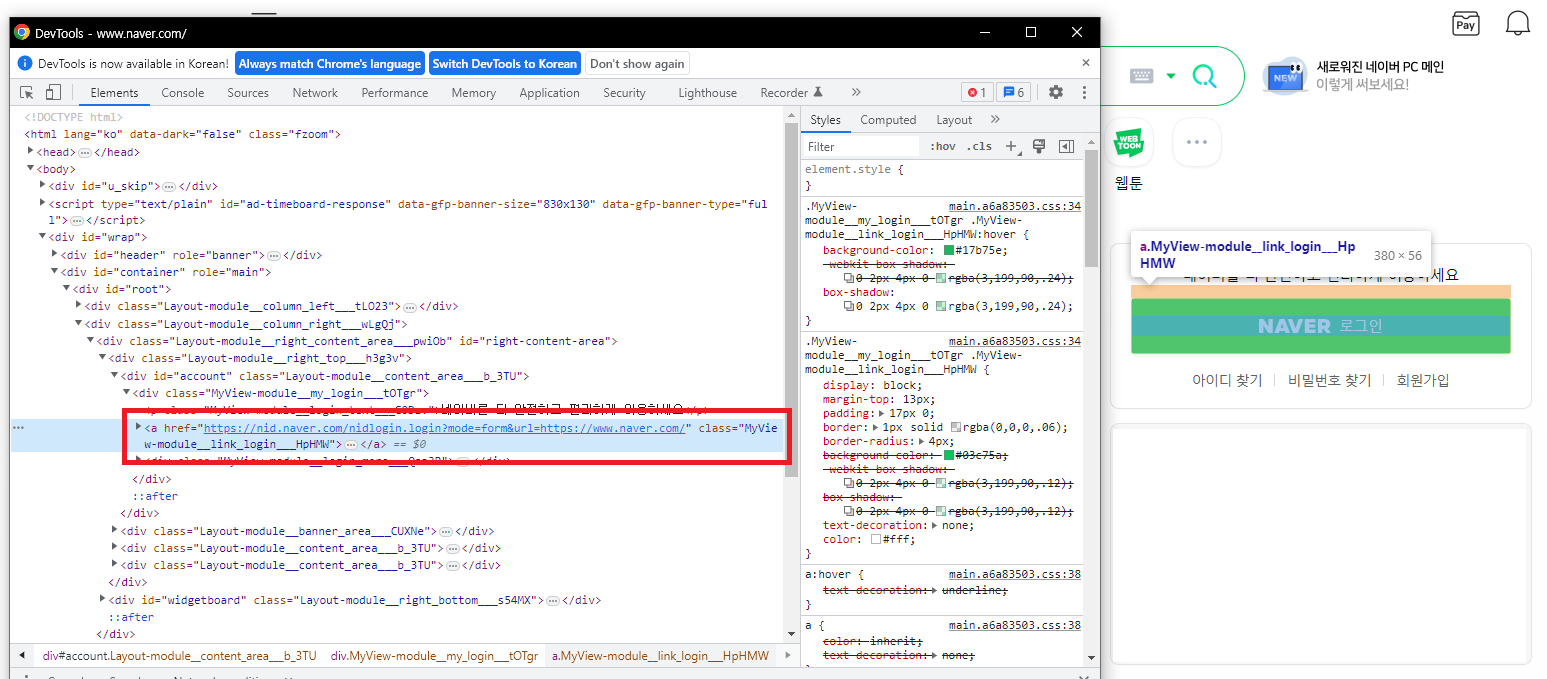The height and width of the screenshot is (679, 1547).
Task: Expand the Layout-module__column_left div
Action: coord(79,306)
